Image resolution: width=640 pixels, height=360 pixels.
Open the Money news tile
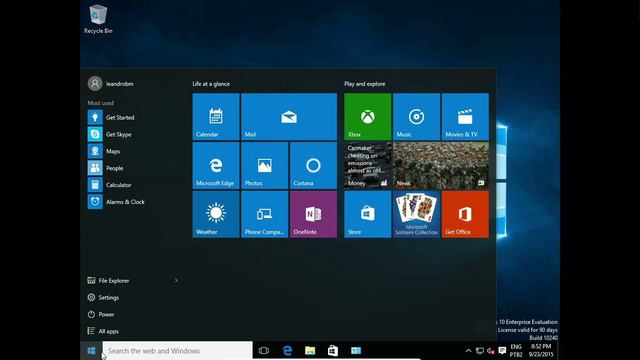pyautogui.click(x=368, y=165)
